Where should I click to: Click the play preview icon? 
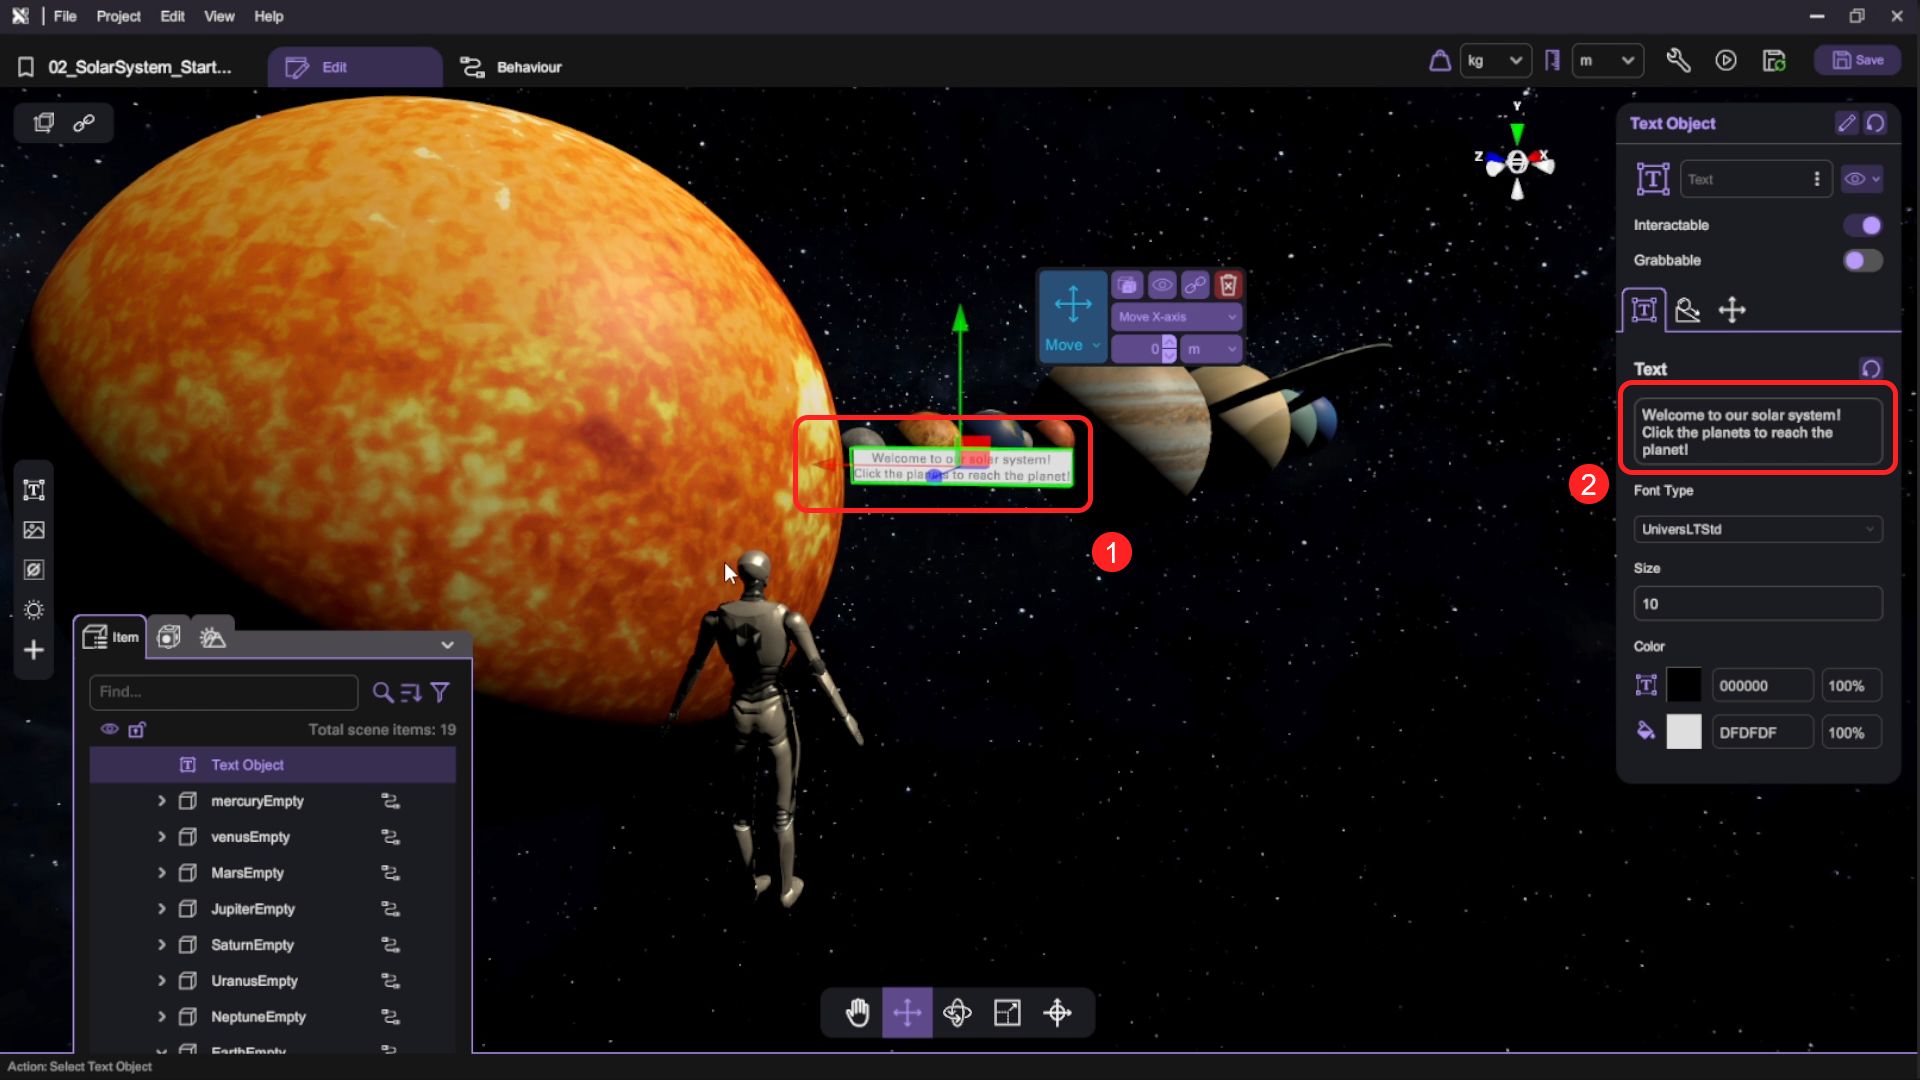tap(1726, 61)
